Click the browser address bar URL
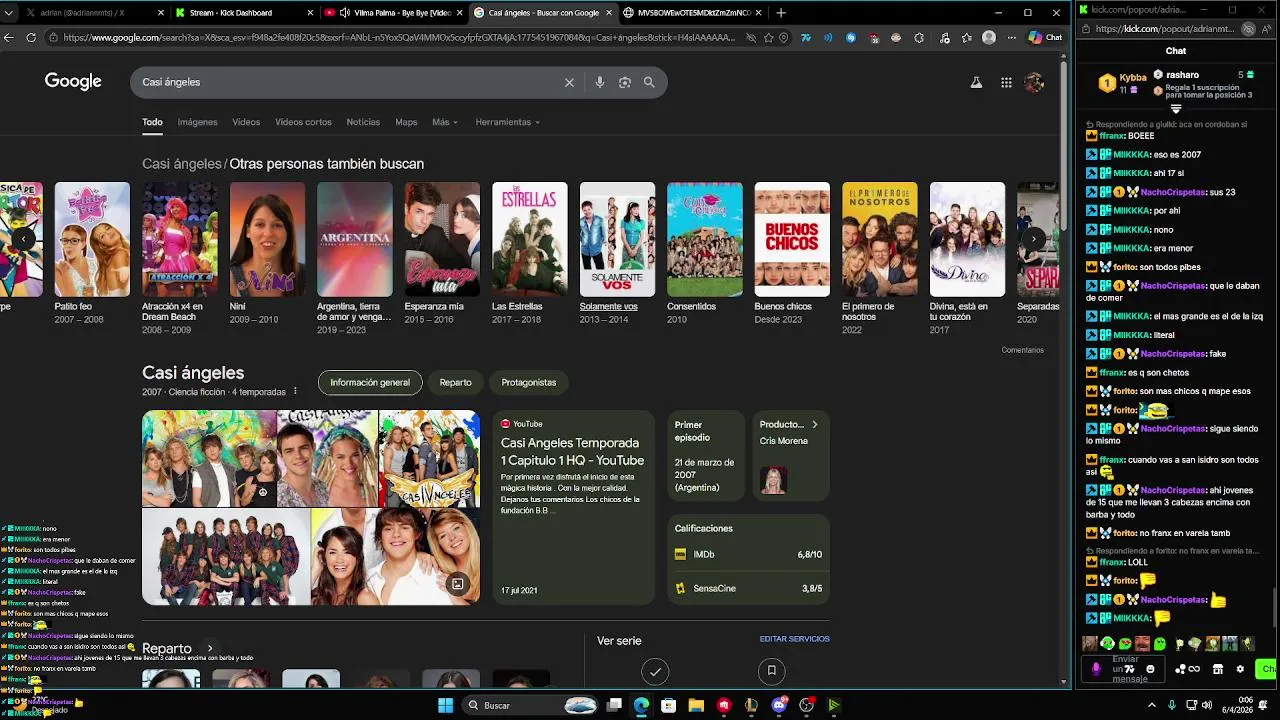Image resolution: width=1280 pixels, height=720 pixels. coord(400,38)
